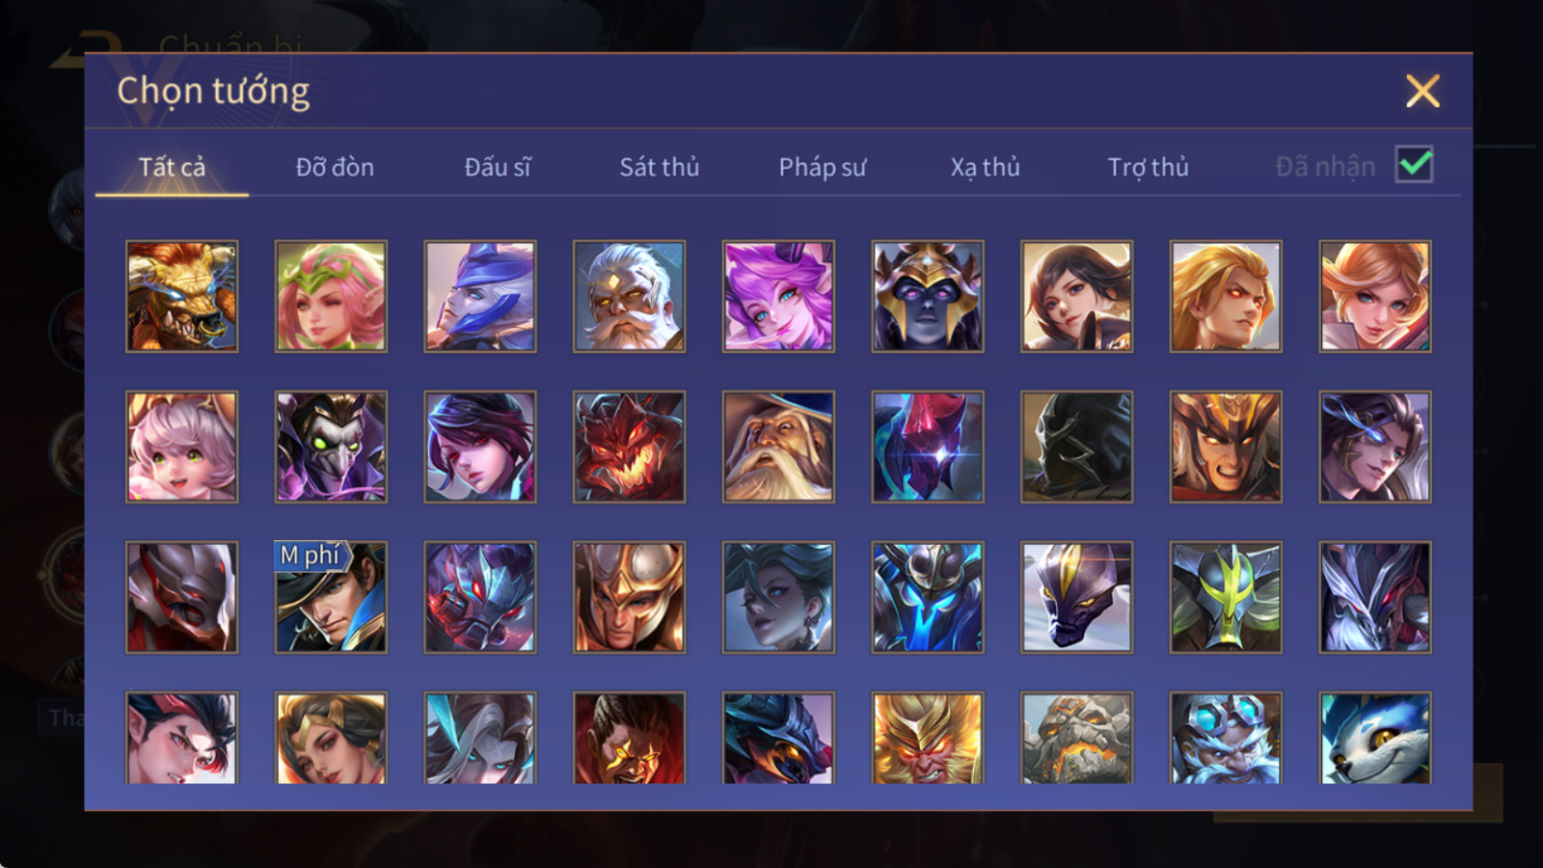This screenshot has width=1543, height=868.
Task: Pick the purple-haired girl with horns portrait
Action: (778, 296)
